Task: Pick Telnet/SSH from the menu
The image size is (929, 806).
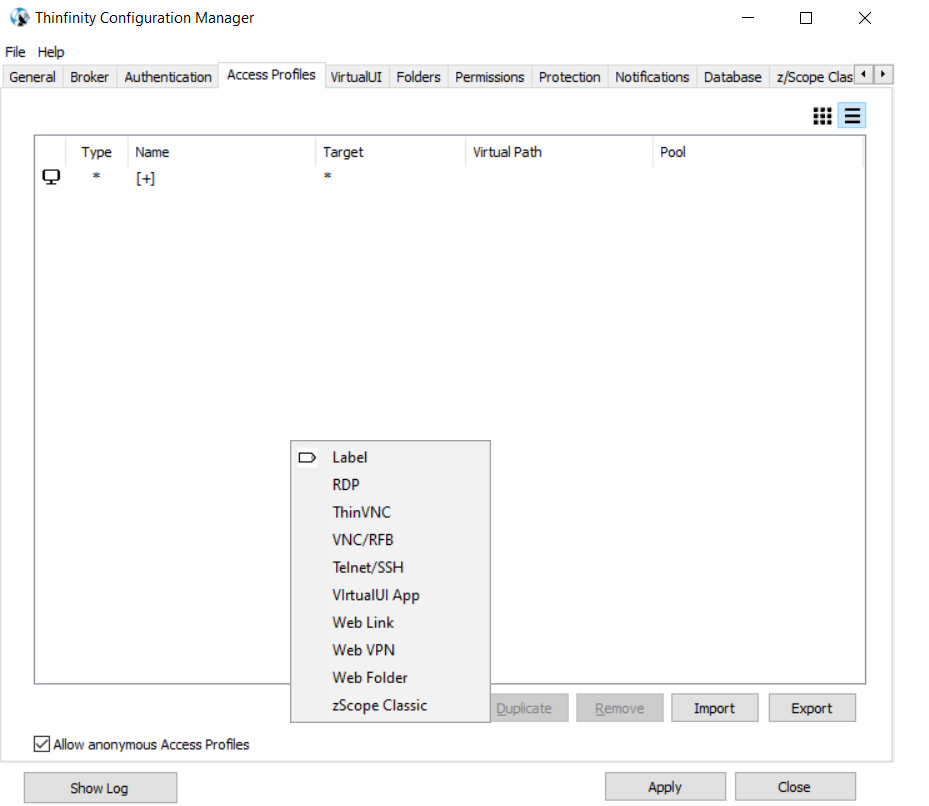Action: 390,567
